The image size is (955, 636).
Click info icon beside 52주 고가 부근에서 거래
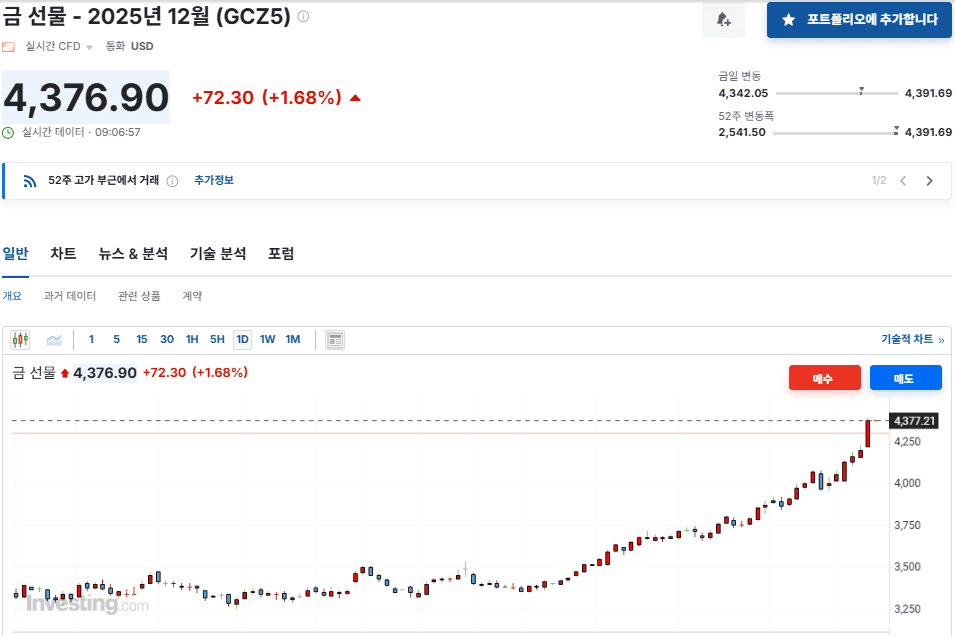pos(172,181)
